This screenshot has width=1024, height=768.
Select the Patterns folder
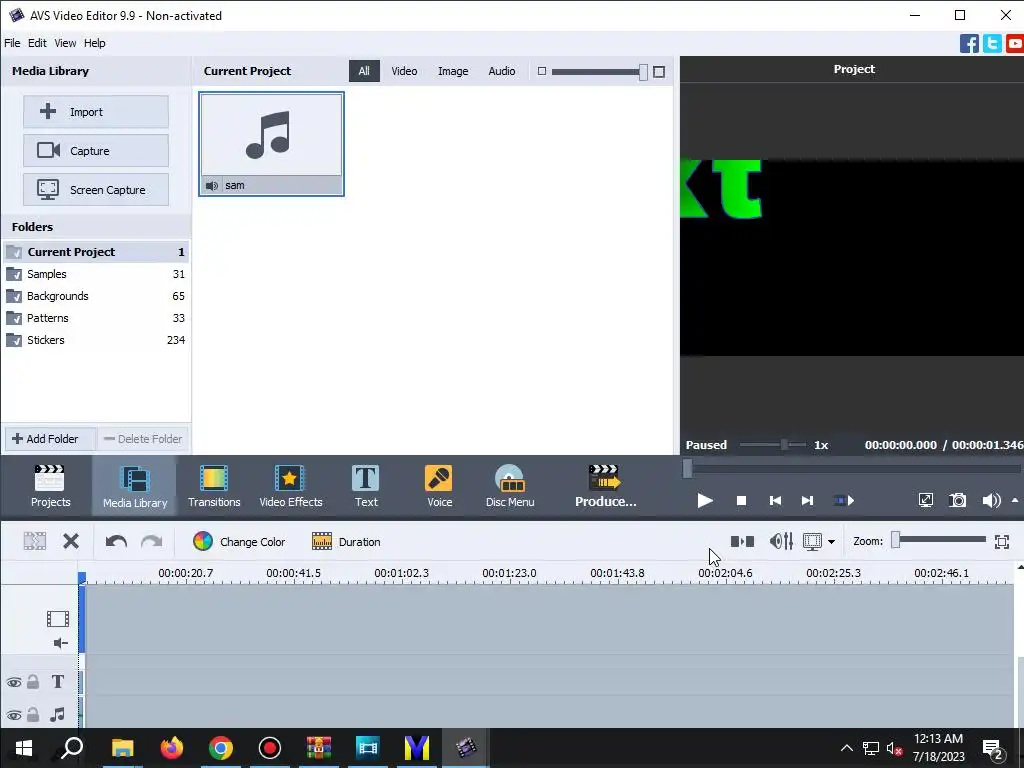click(95, 318)
